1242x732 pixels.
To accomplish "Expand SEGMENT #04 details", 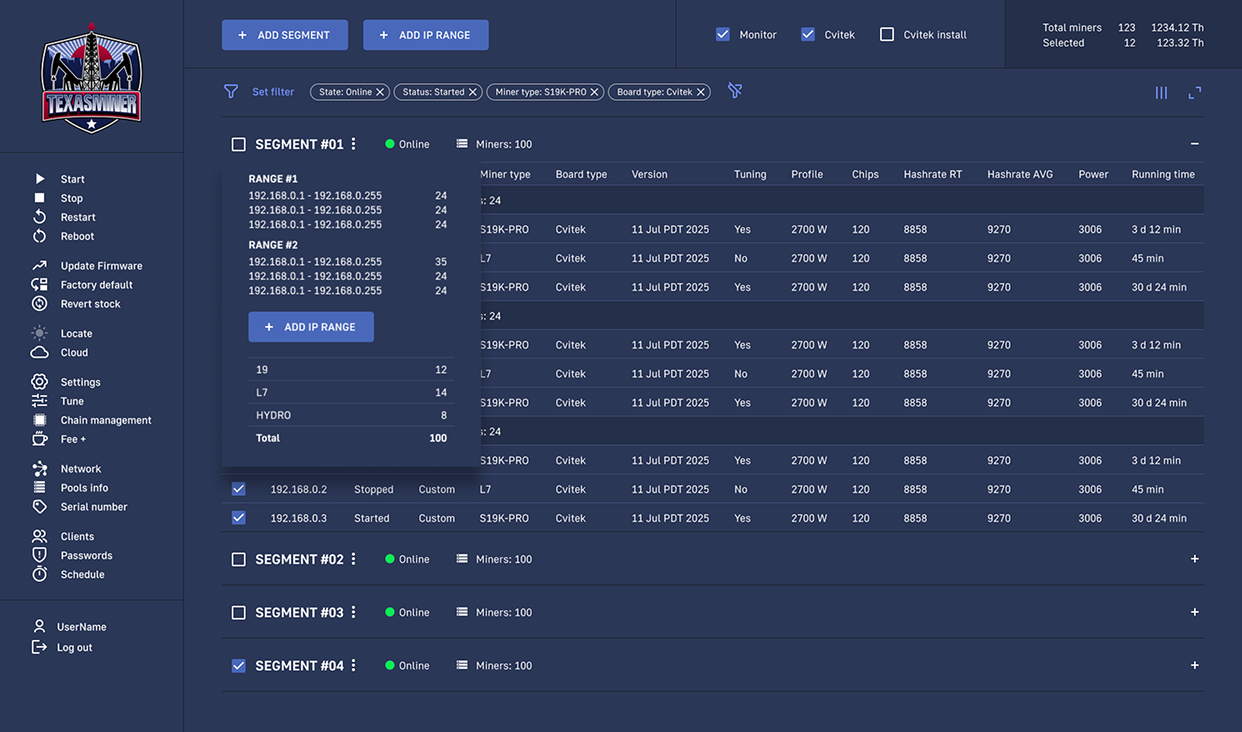I will [x=1194, y=665].
